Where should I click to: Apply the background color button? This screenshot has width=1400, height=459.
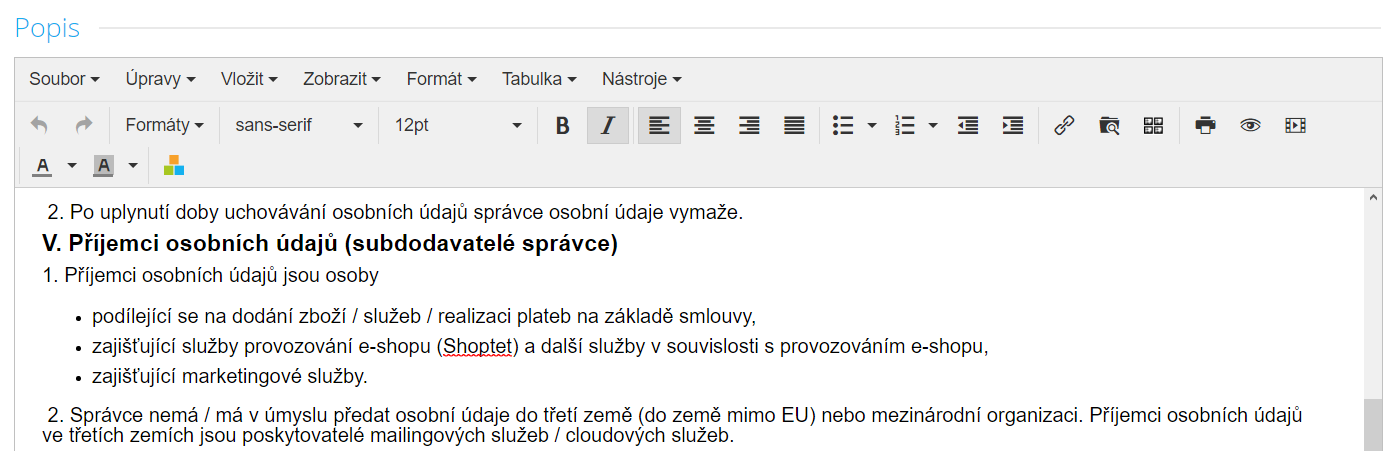(103, 165)
